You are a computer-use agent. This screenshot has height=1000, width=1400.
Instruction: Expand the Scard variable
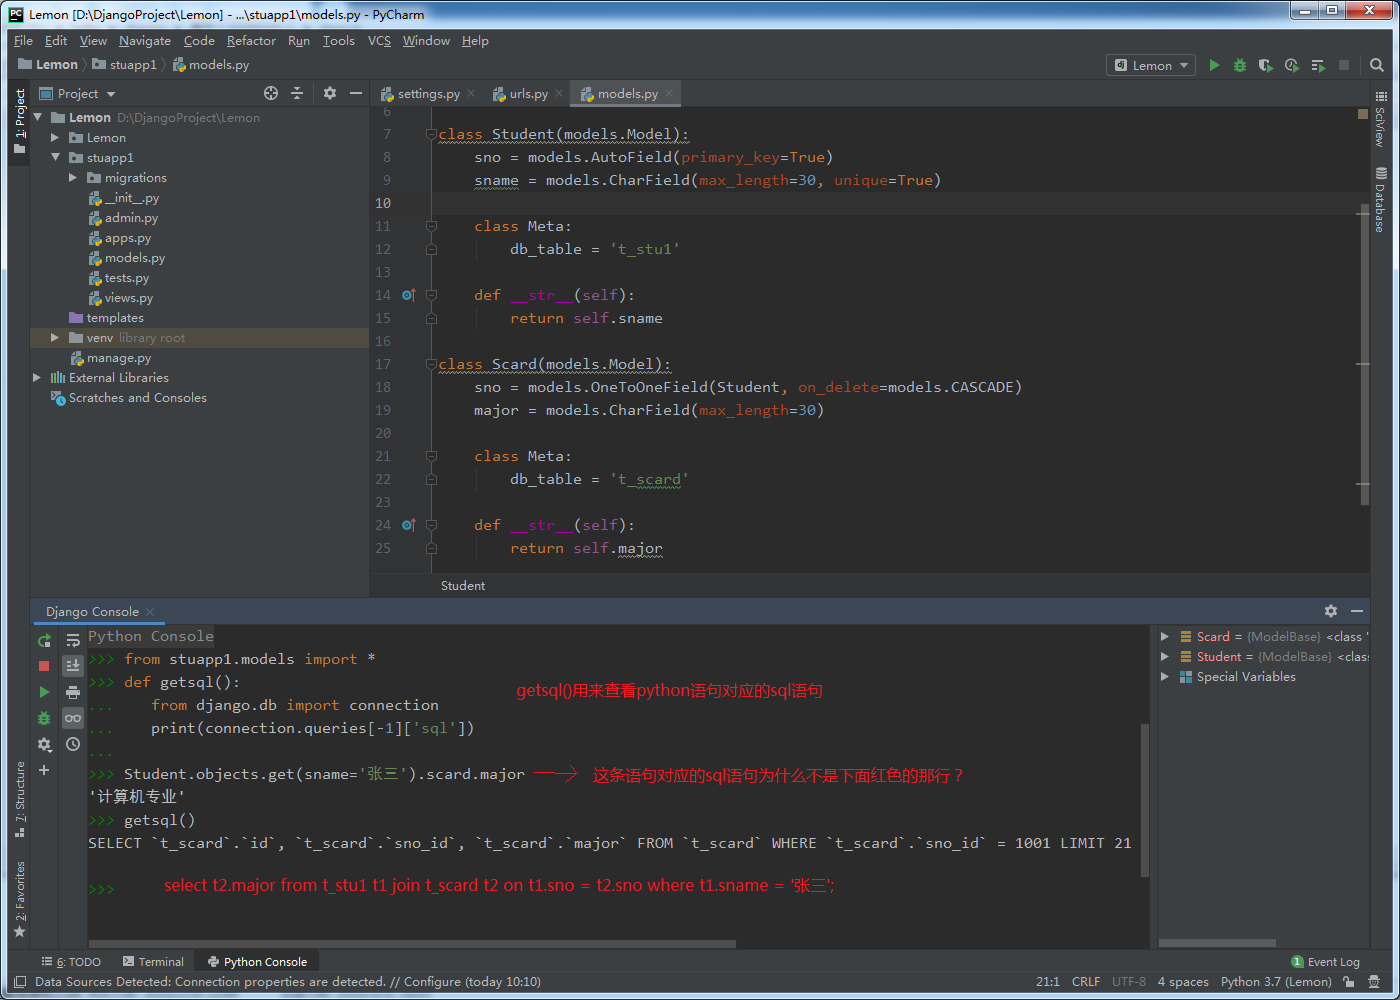1165,637
